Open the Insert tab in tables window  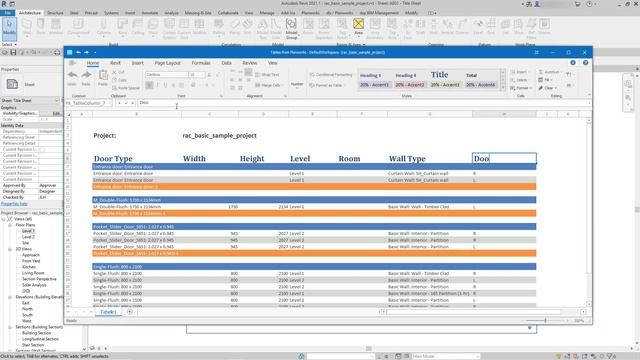138,63
